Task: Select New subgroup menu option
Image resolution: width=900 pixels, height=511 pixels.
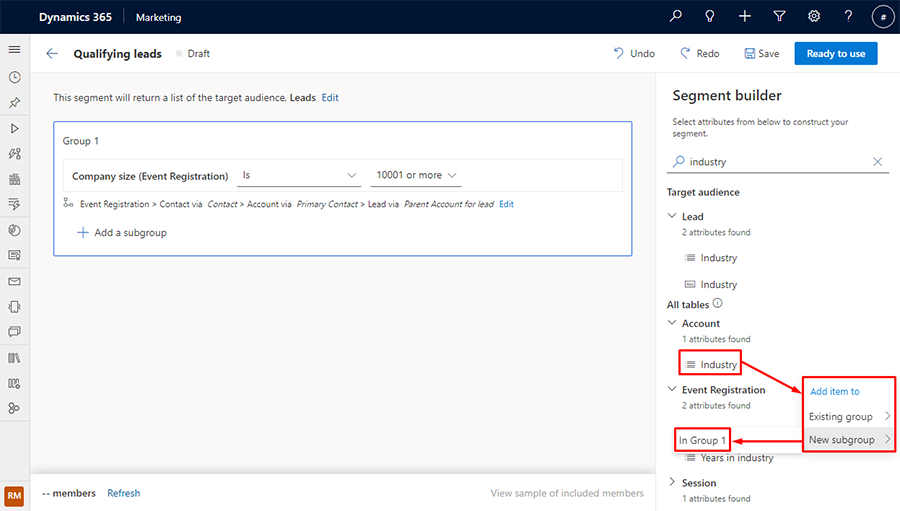Action: (848, 440)
